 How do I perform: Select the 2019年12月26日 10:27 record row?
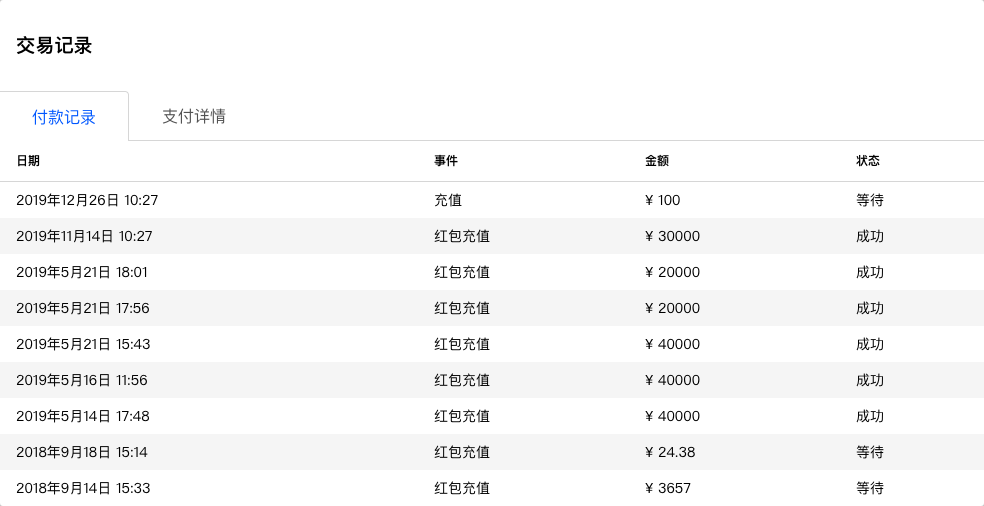click(492, 200)
